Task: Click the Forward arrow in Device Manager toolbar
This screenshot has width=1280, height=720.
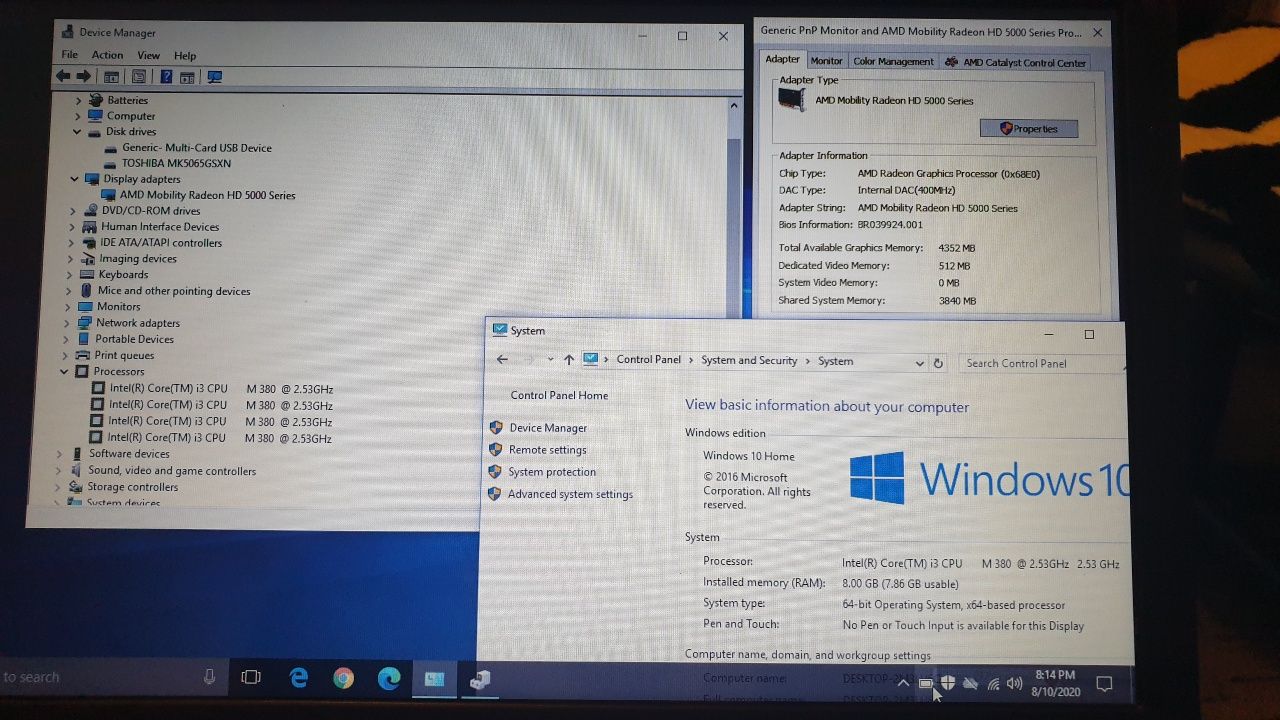Action: [84, 76]
